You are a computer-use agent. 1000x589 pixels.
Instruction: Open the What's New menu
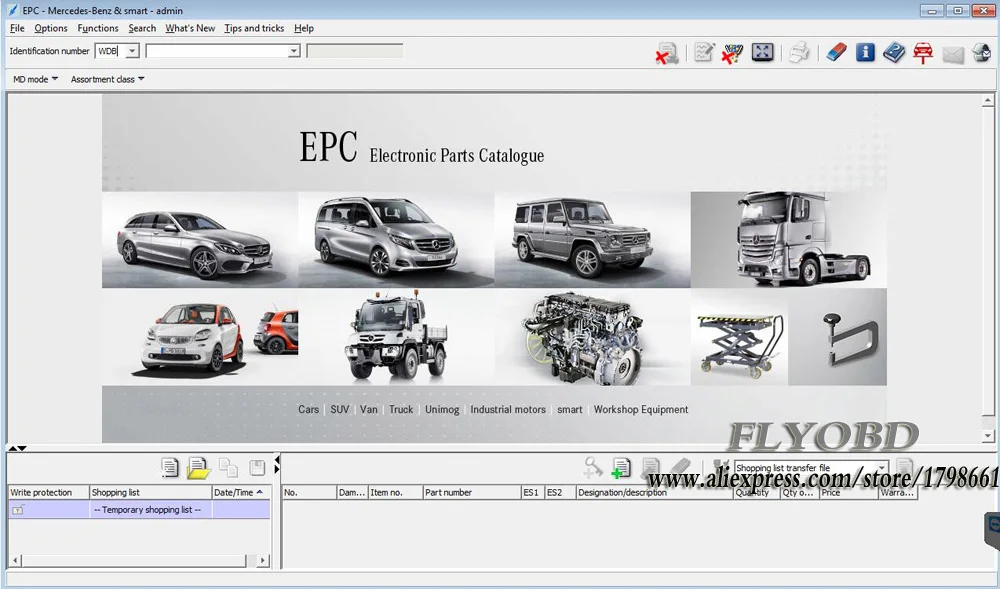pyautogui.click(x=190, y=28)
